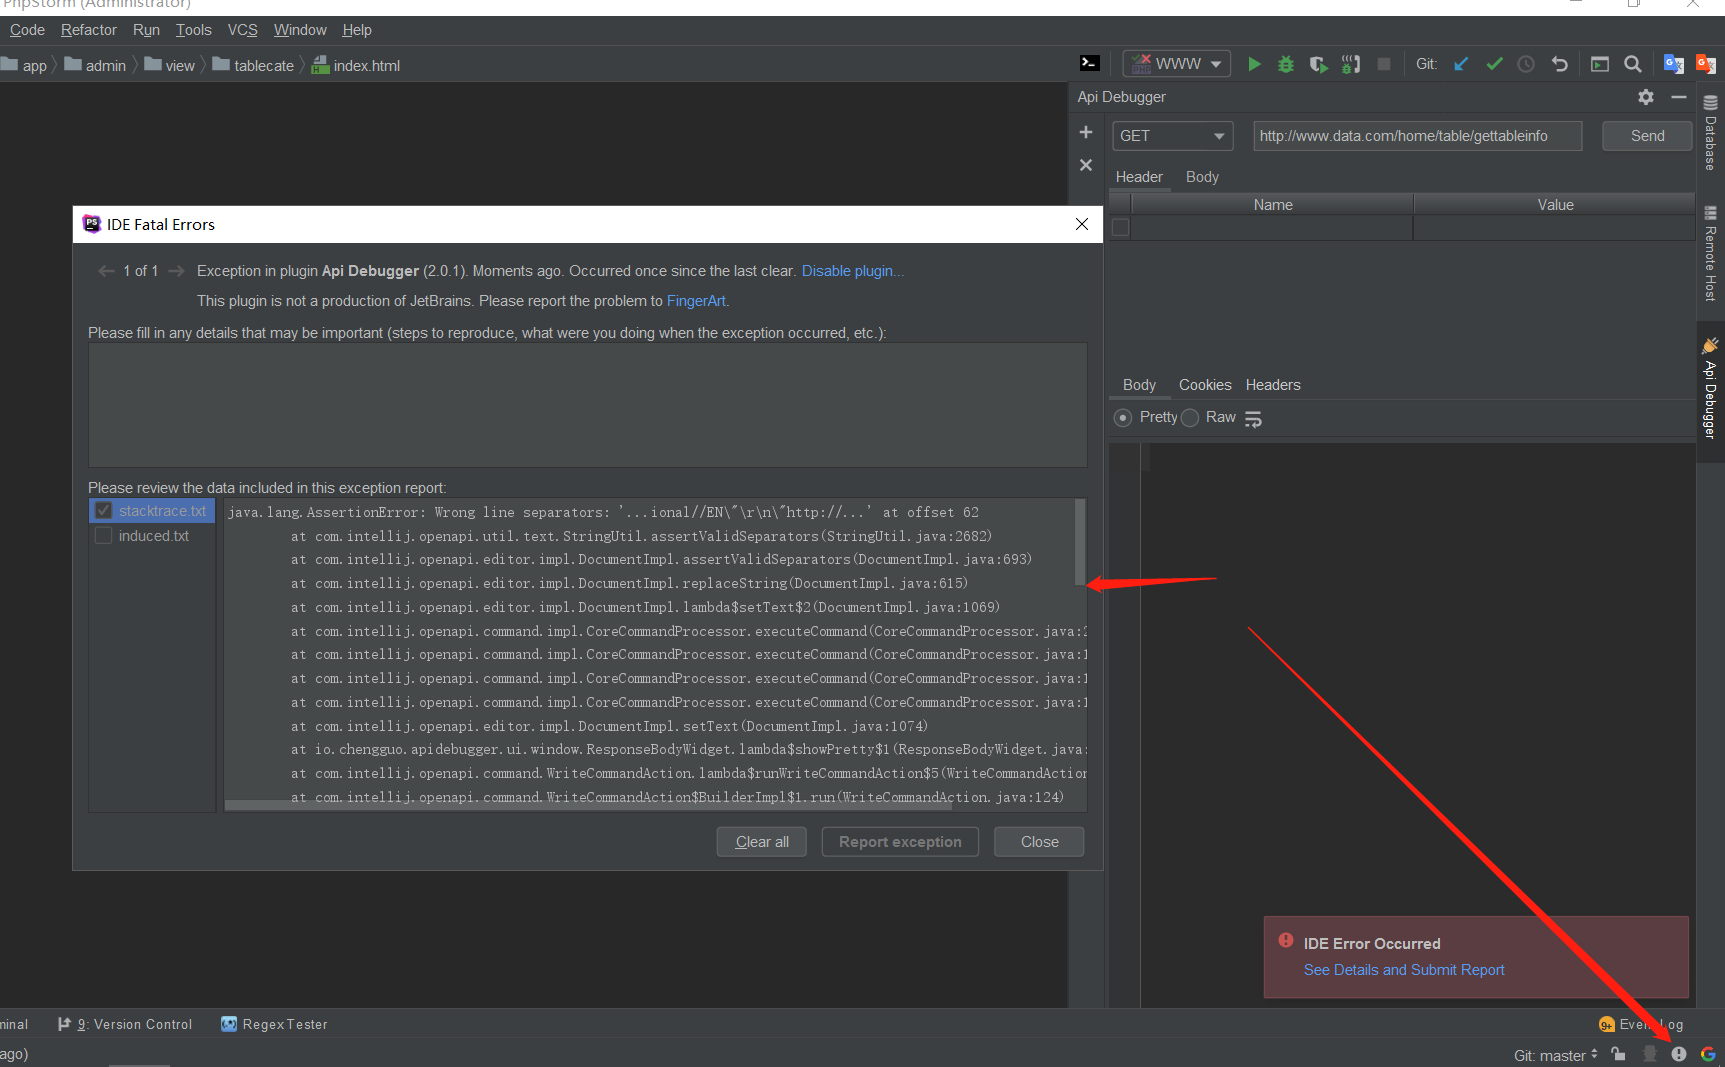Screen dimensions: 1725x1067
Task: Select the Raw radio button
Action: [1190, 418]
